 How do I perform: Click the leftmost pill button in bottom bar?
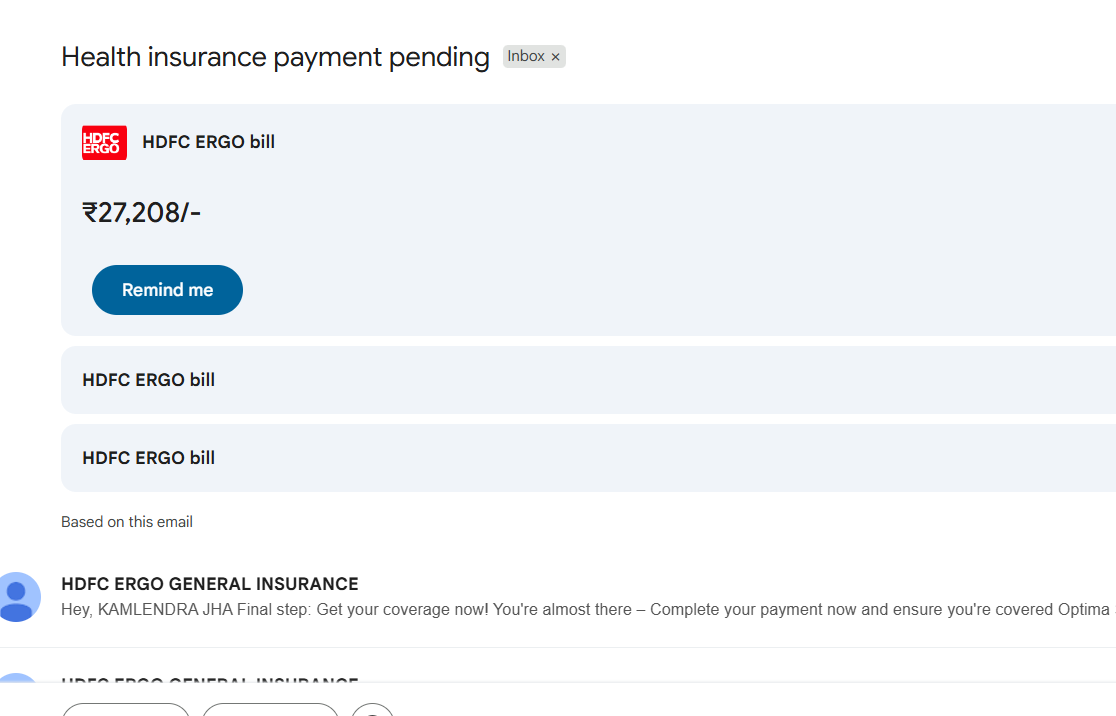pos(126,709)
